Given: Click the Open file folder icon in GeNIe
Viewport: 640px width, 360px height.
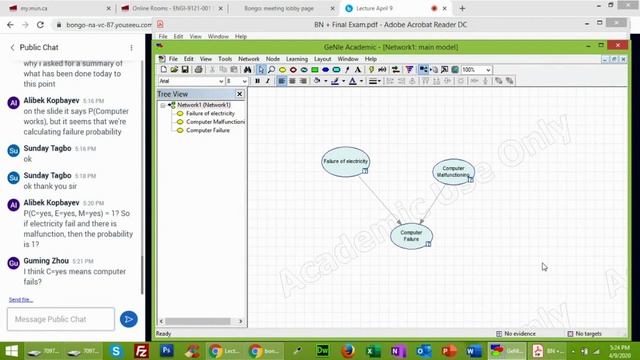Looking at the screenshot, I should [174, 70].
